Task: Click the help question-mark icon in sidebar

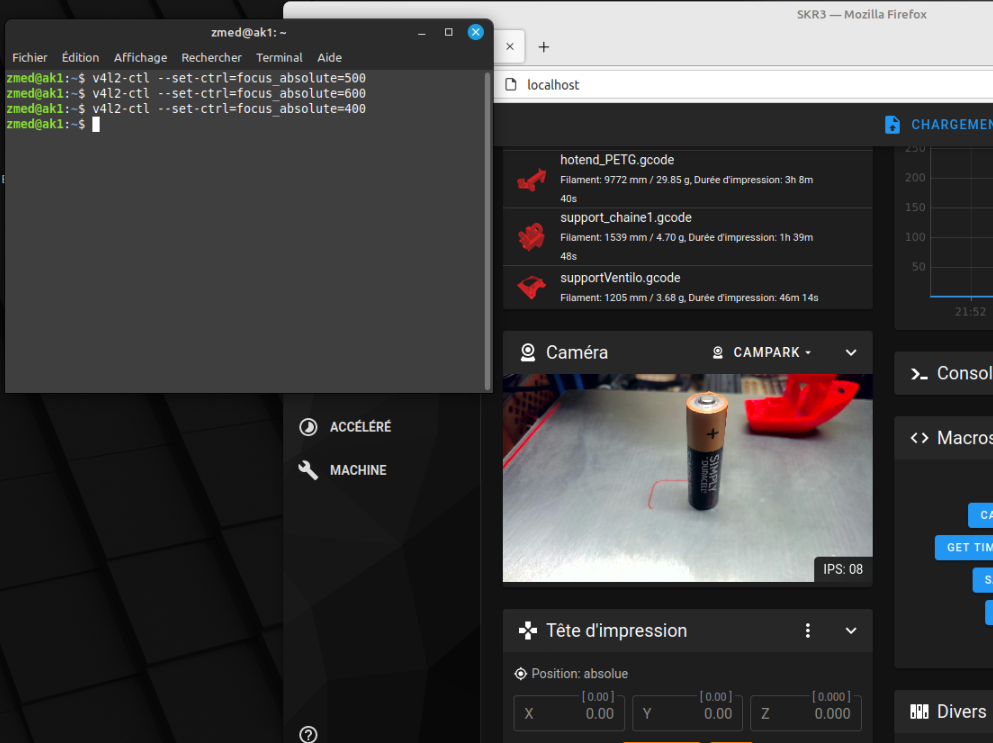Action: click(x=308, y=734)
